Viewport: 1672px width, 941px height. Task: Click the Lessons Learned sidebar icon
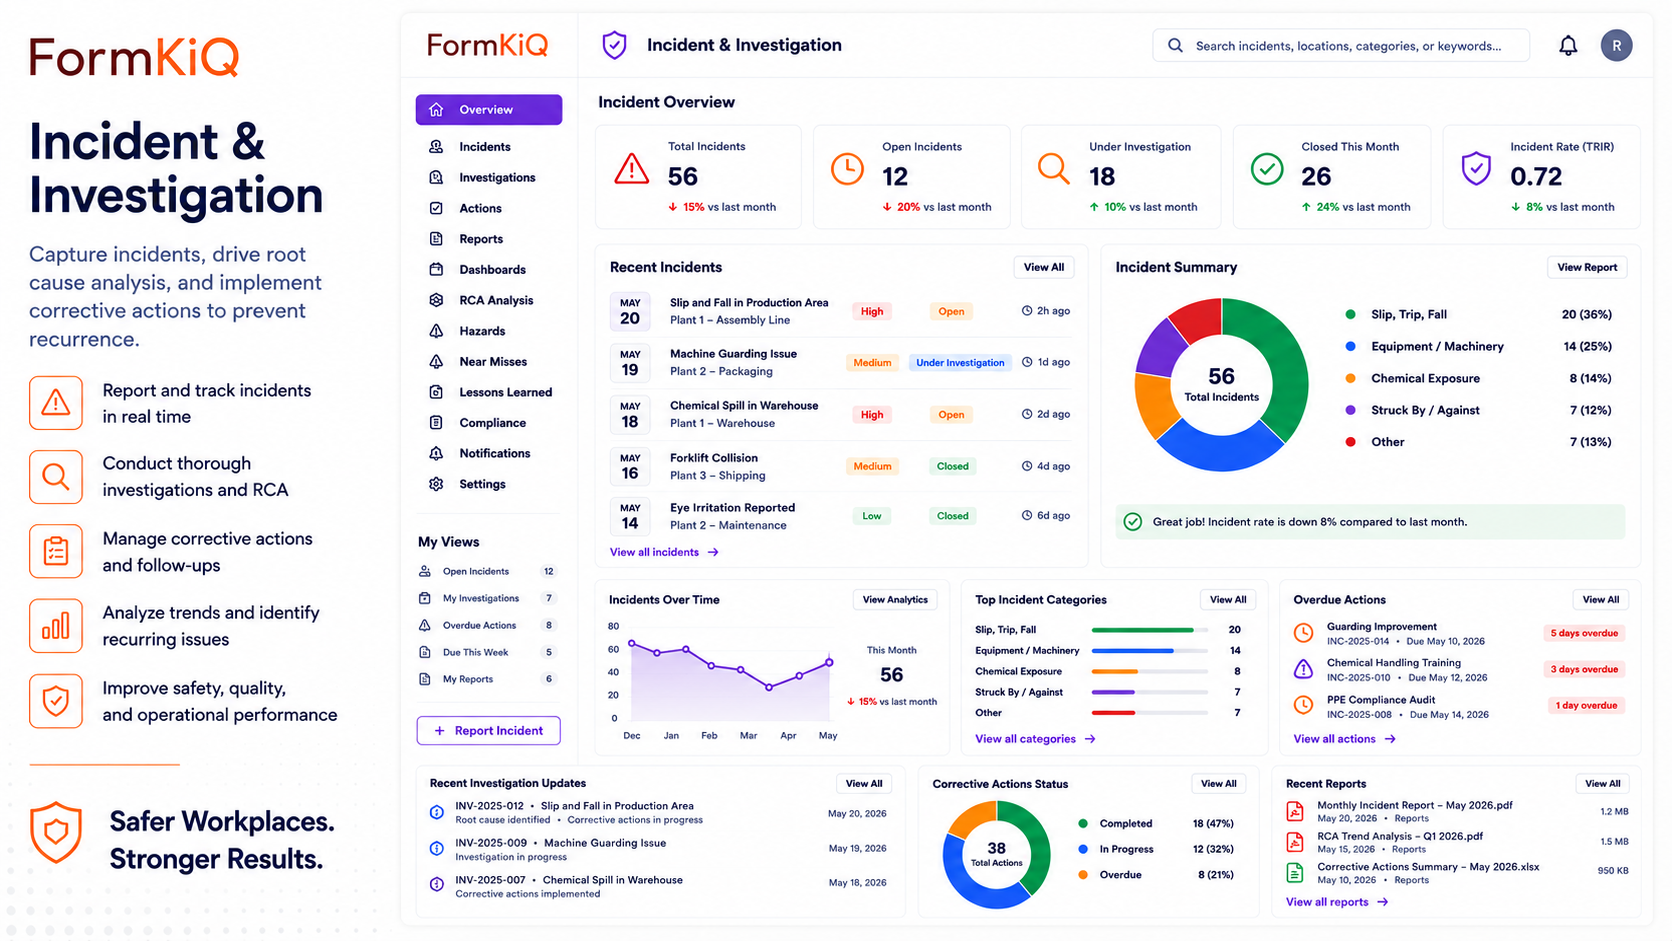pos(436,392)
